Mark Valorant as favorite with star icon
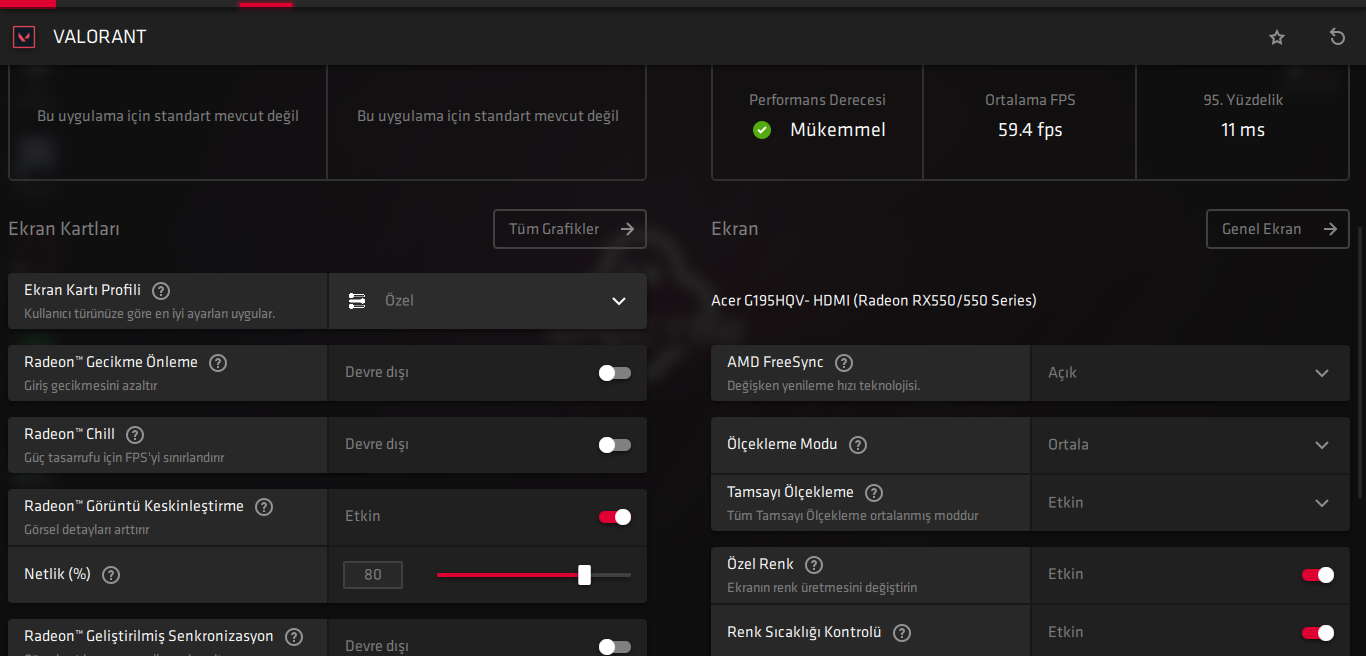The width and height of the screenshot is (1366, 656). click(1277, 37)
